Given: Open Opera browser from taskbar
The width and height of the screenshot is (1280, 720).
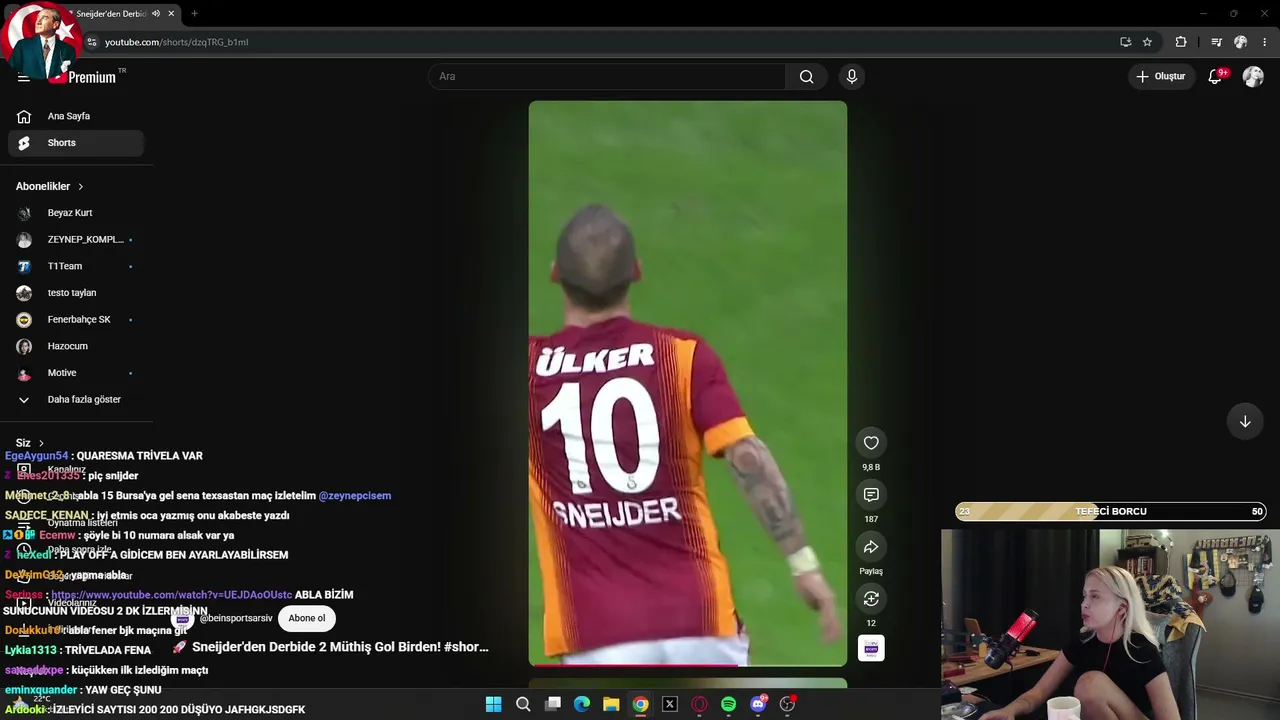Looking at the screenshot, I should tap(699, 704).
